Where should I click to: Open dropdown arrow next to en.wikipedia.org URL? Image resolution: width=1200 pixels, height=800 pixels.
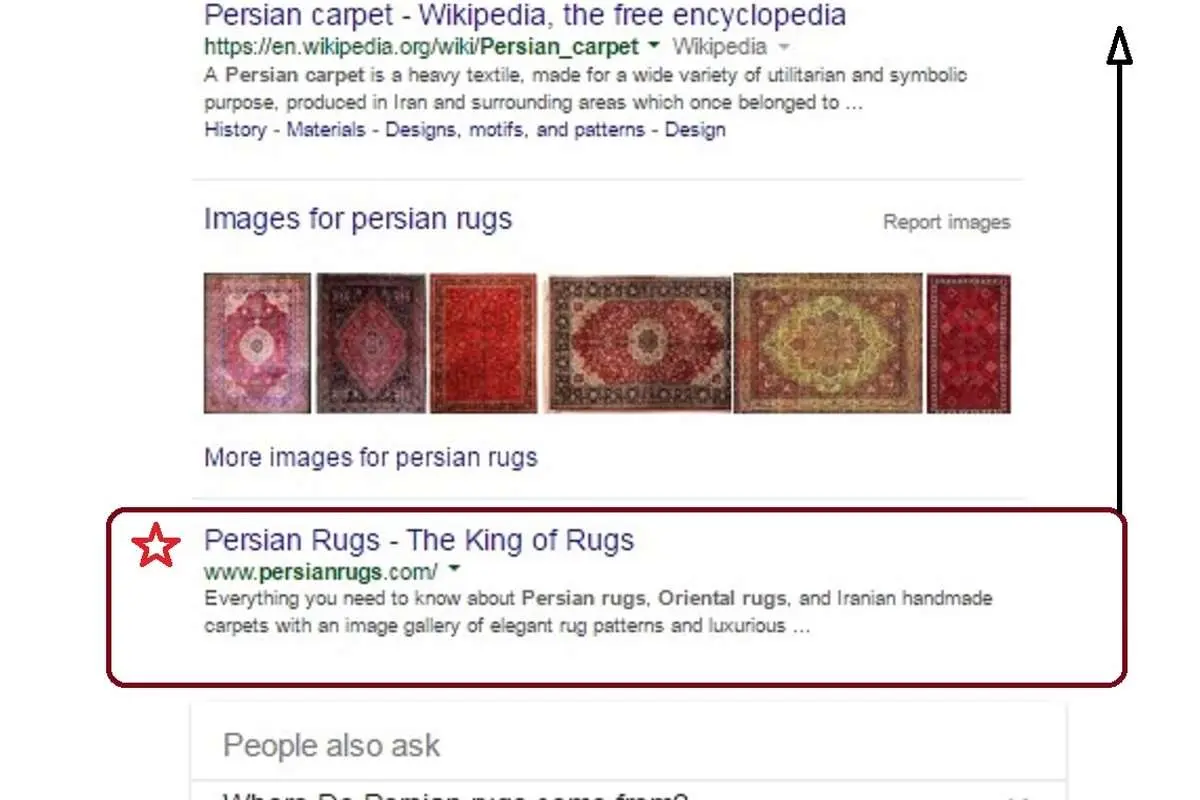[x=653, y=46]
